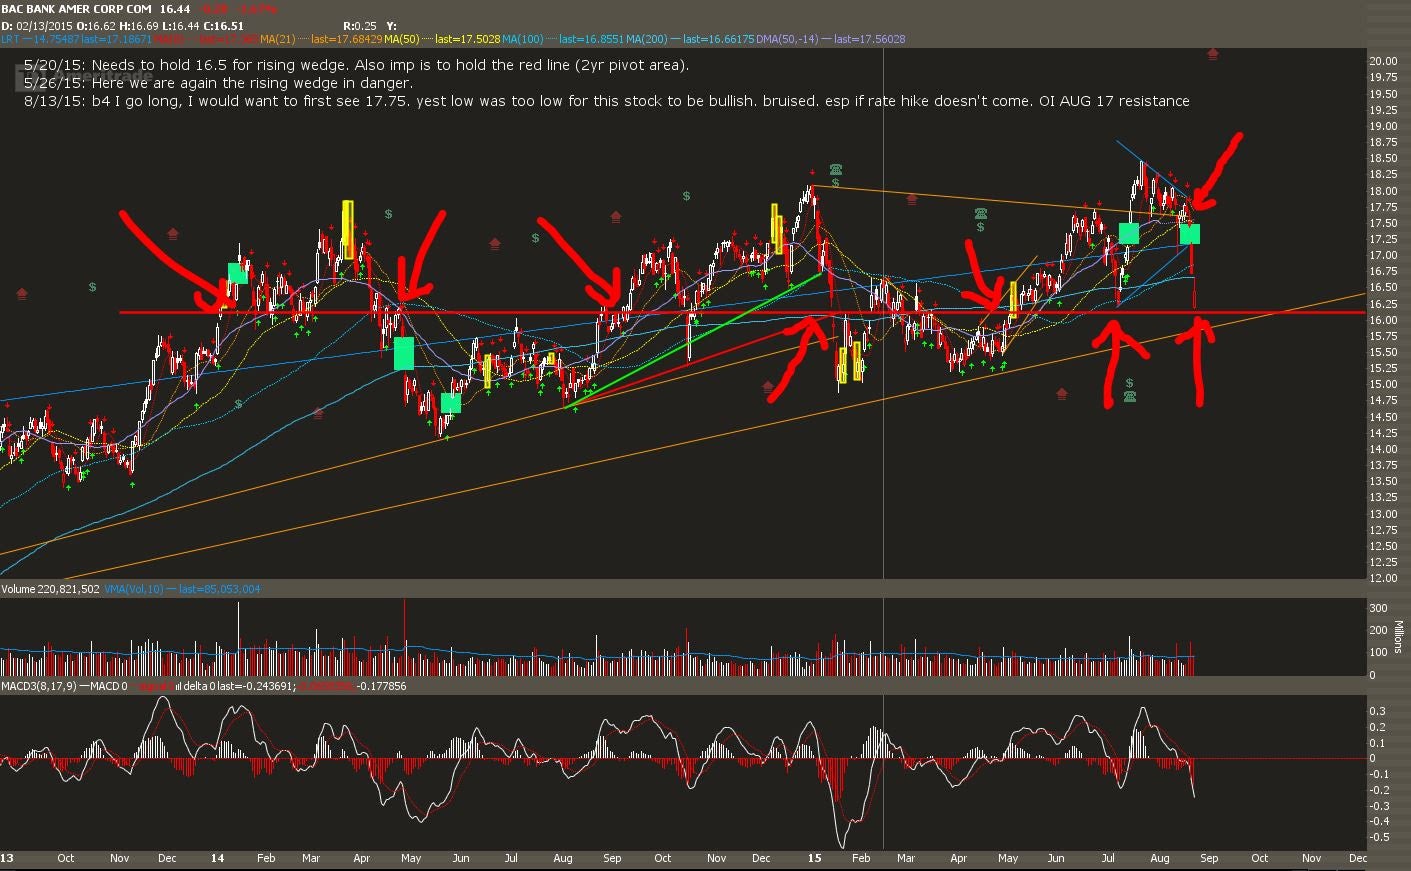Screen dimensions: 1411x871
Task: Click the 20.00 label on the price axis
Action: click(1383, 61)
